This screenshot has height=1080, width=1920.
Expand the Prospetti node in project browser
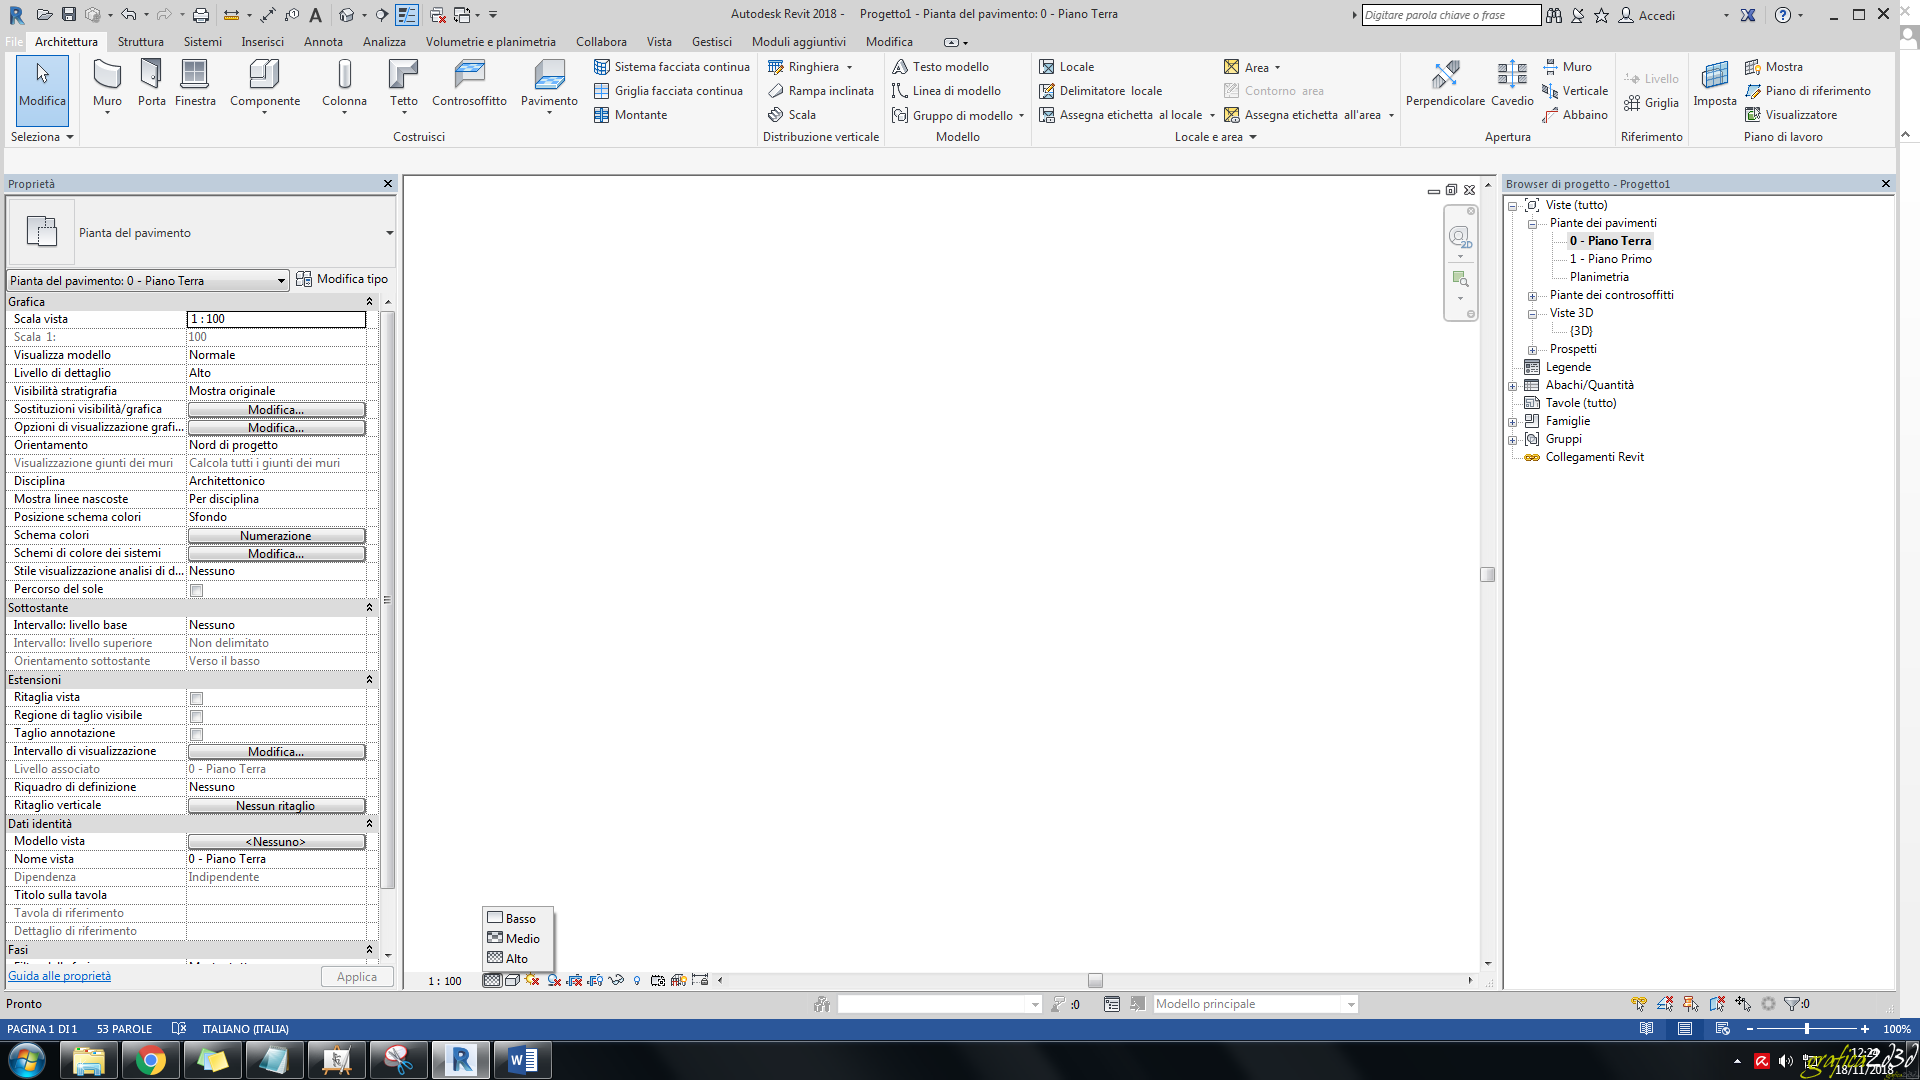[1532, 349]
